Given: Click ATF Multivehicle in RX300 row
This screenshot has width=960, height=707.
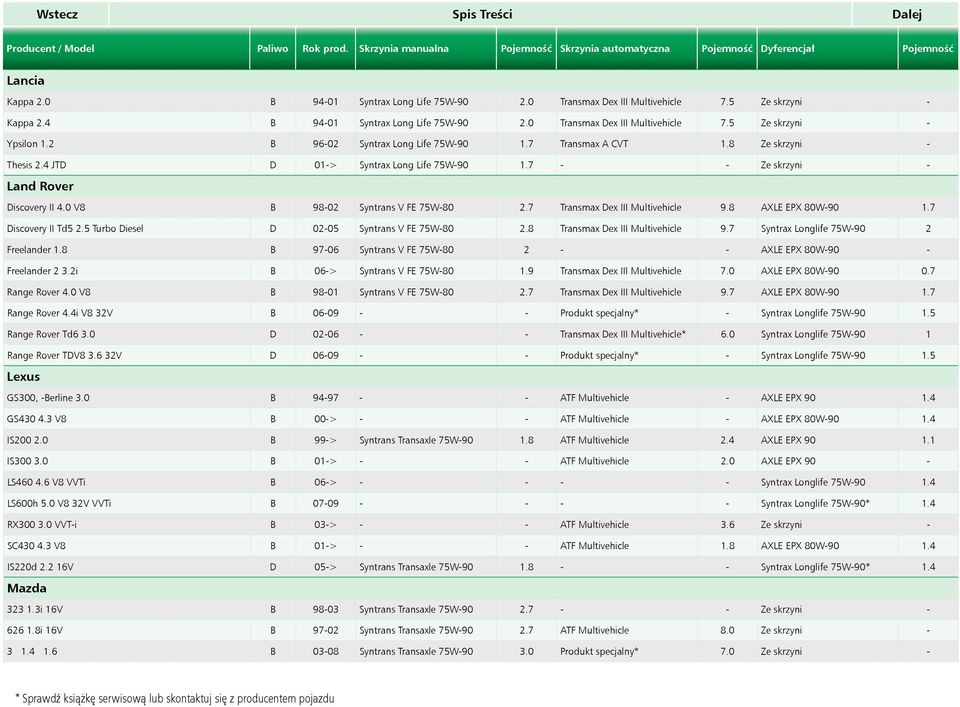Looking at the screenshot, I should [594, 524].
